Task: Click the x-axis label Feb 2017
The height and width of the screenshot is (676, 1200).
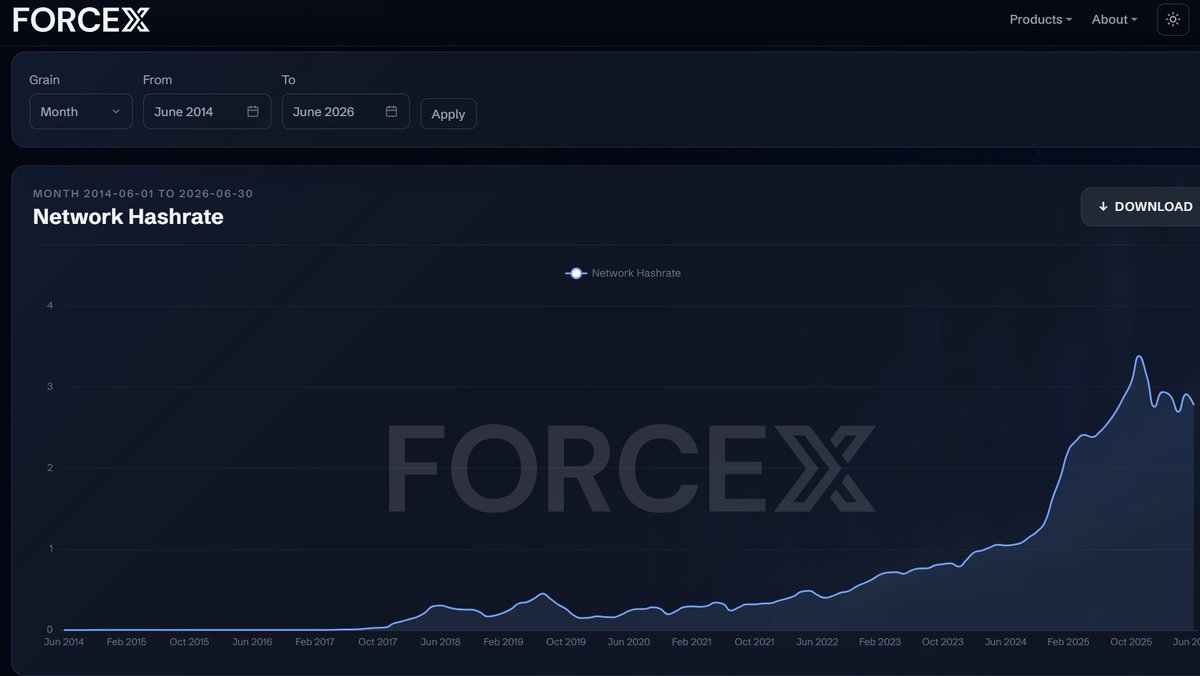Action: (316, 642)
